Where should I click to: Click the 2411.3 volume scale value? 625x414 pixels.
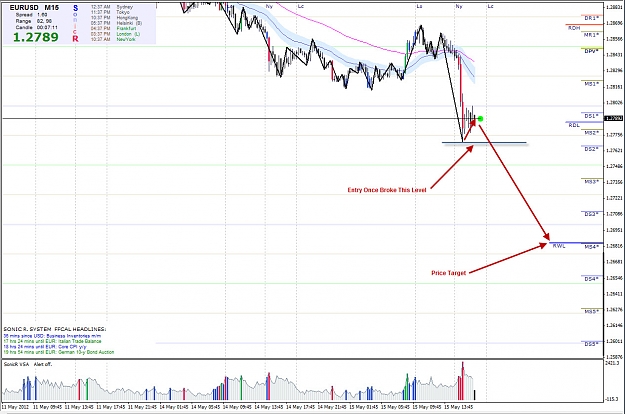click(611, 363)
